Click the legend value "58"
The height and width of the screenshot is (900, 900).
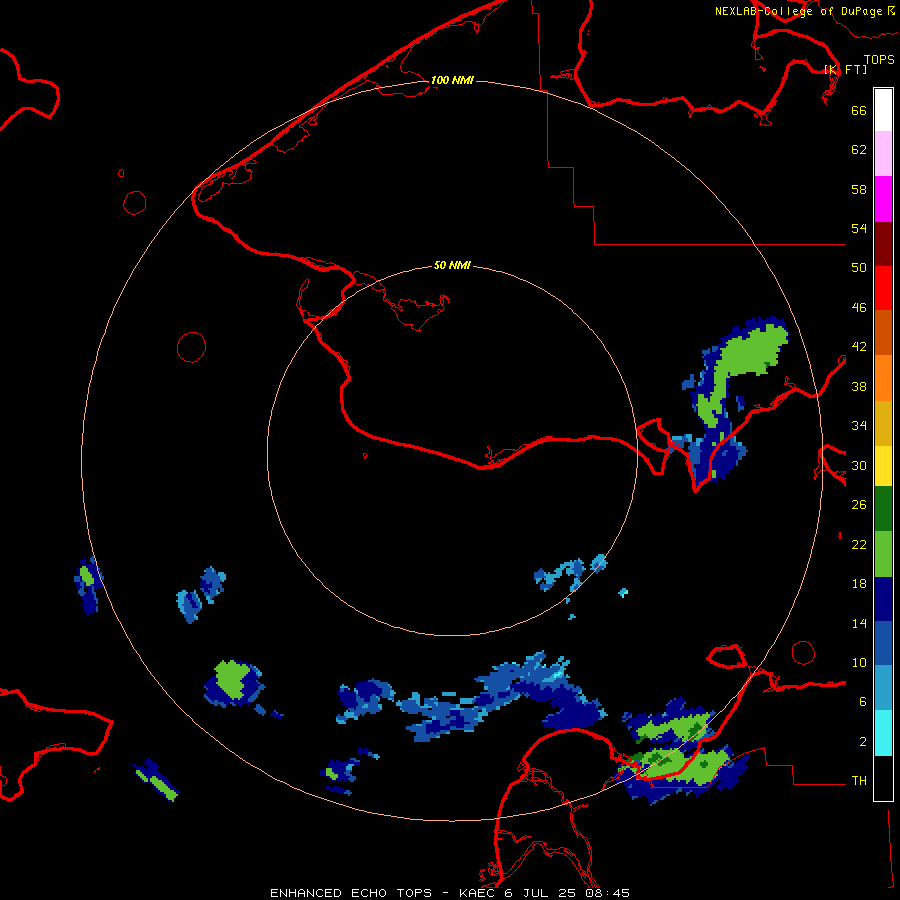pos(859,189)
